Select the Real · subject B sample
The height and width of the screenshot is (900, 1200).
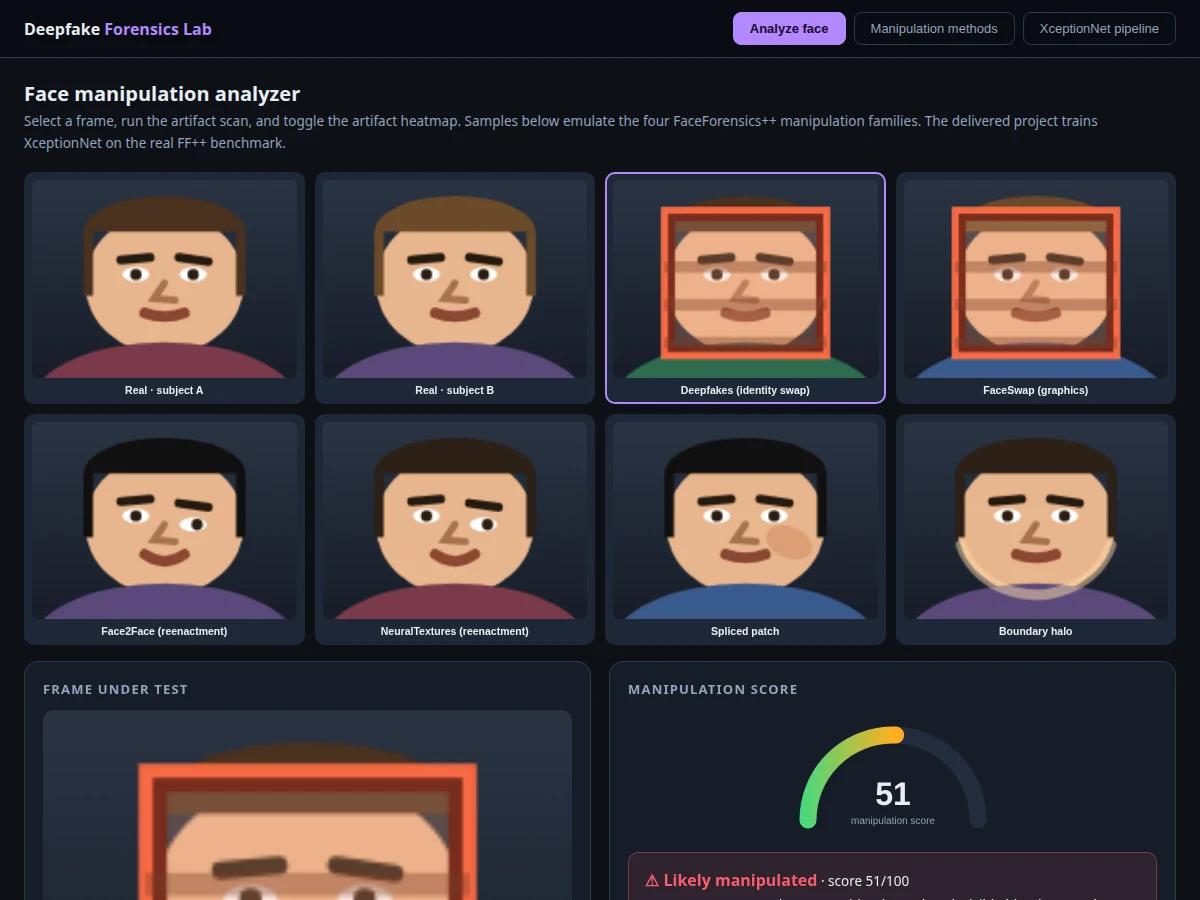point(455,288)
